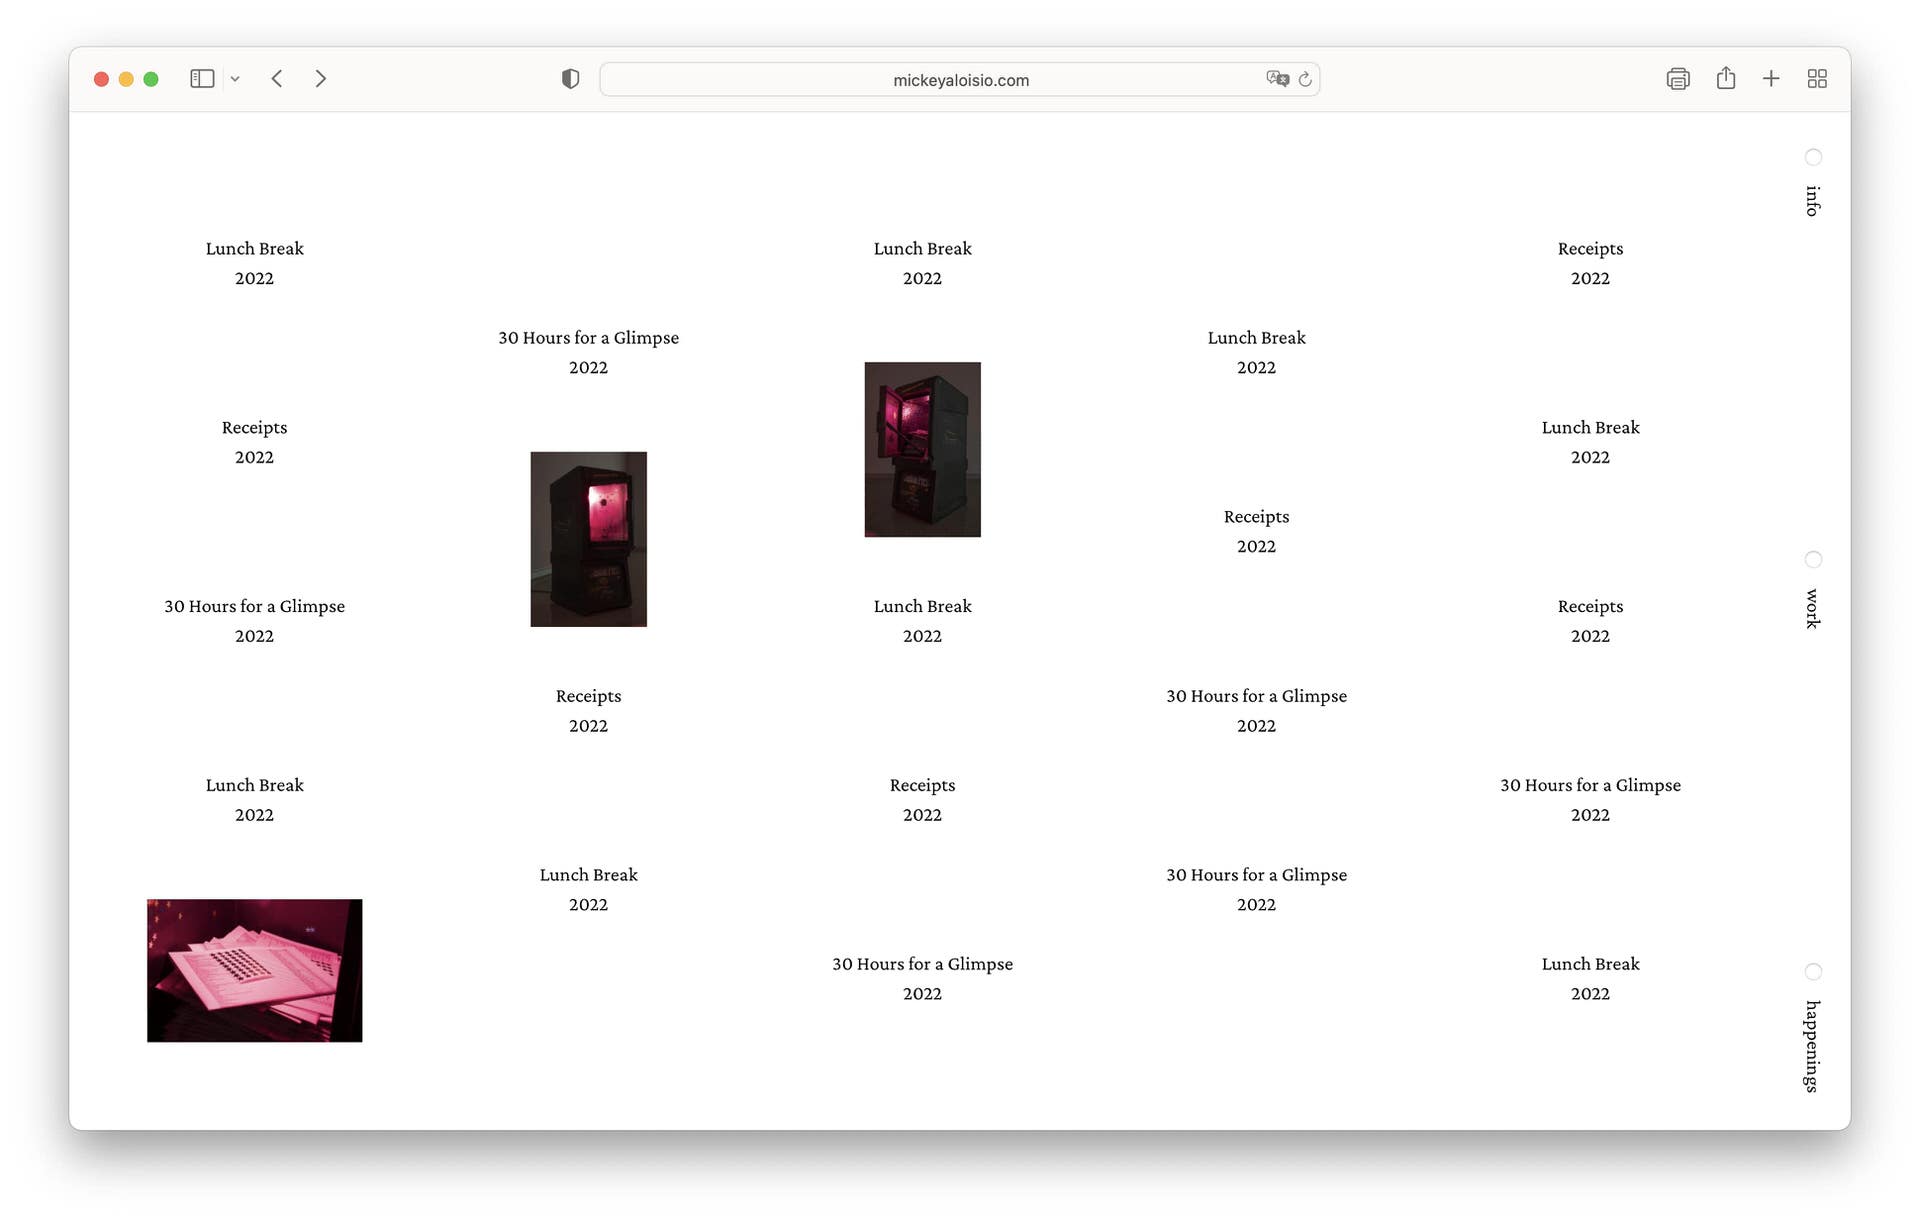Expand the sidebar options dropdown chevron
This screenshot has height=1221, width=1920.
click(x=235, y=79)
